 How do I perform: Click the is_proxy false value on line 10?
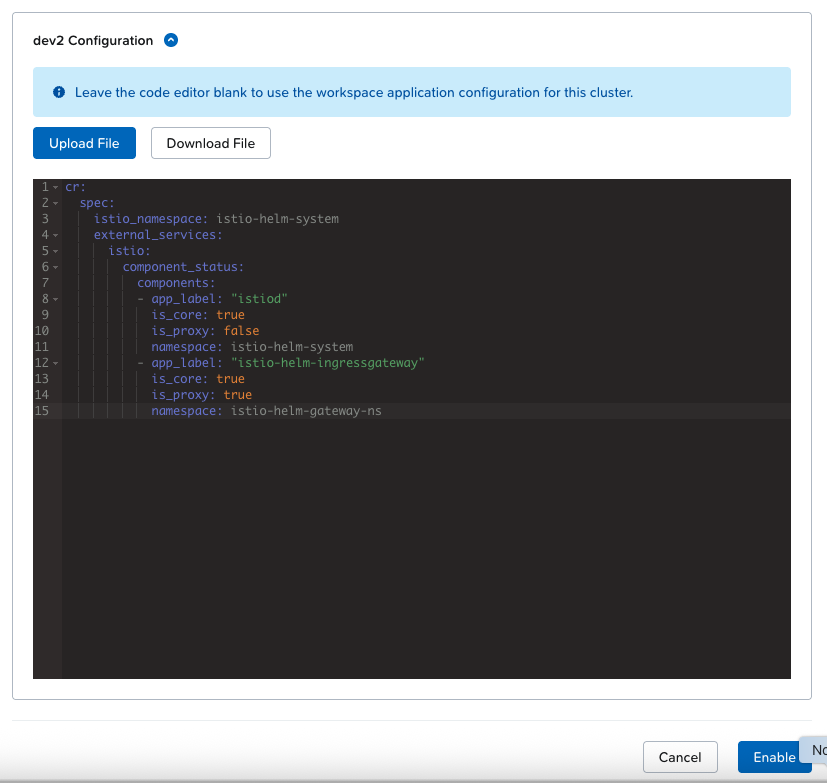pyautogui.click(x=241, y=331)
